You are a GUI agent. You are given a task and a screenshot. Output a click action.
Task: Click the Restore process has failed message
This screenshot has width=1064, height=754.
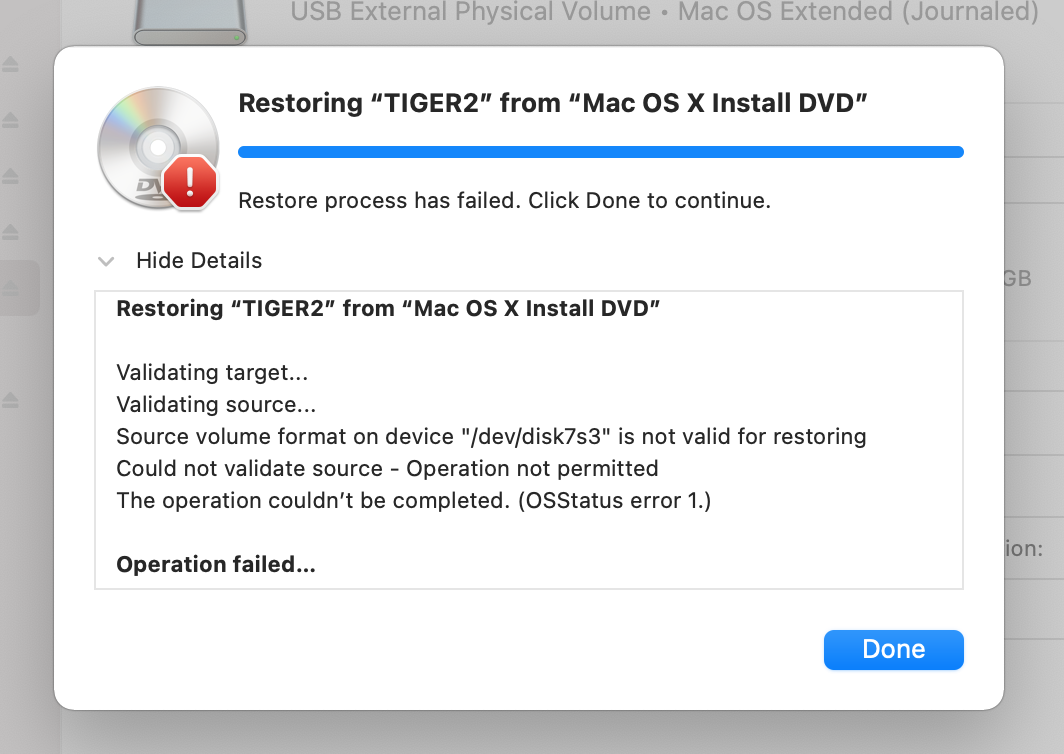504,201
